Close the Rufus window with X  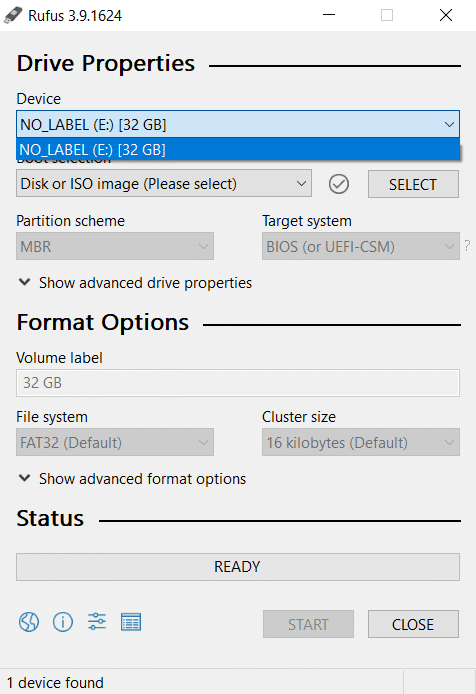446,15
